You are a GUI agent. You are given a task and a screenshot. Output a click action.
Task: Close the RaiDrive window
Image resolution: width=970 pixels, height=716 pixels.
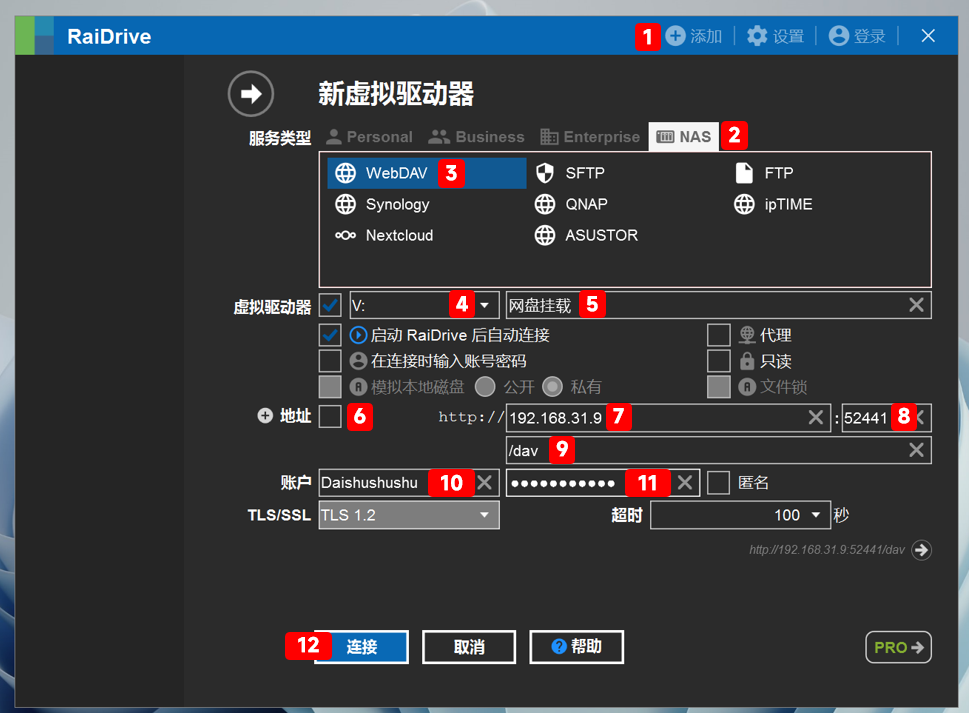pos(928,36)
